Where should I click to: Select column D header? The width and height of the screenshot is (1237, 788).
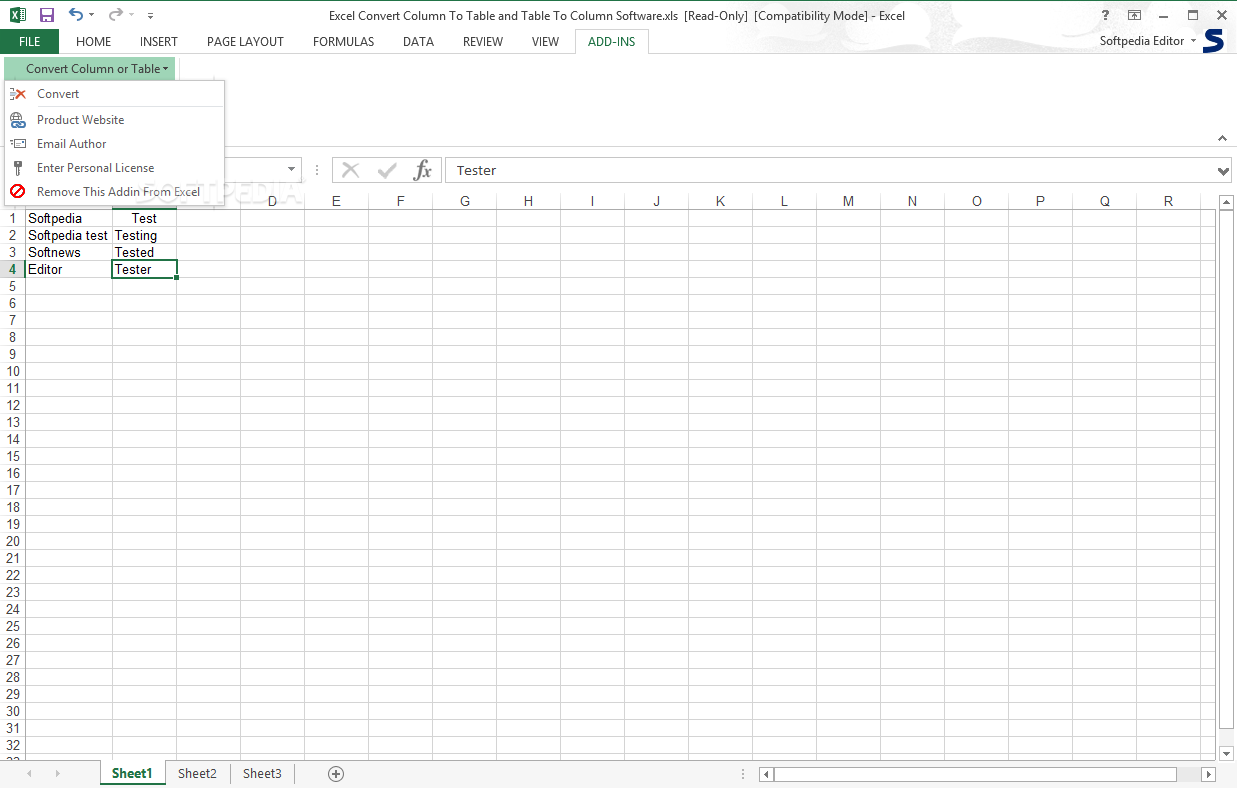click(272, 201)
